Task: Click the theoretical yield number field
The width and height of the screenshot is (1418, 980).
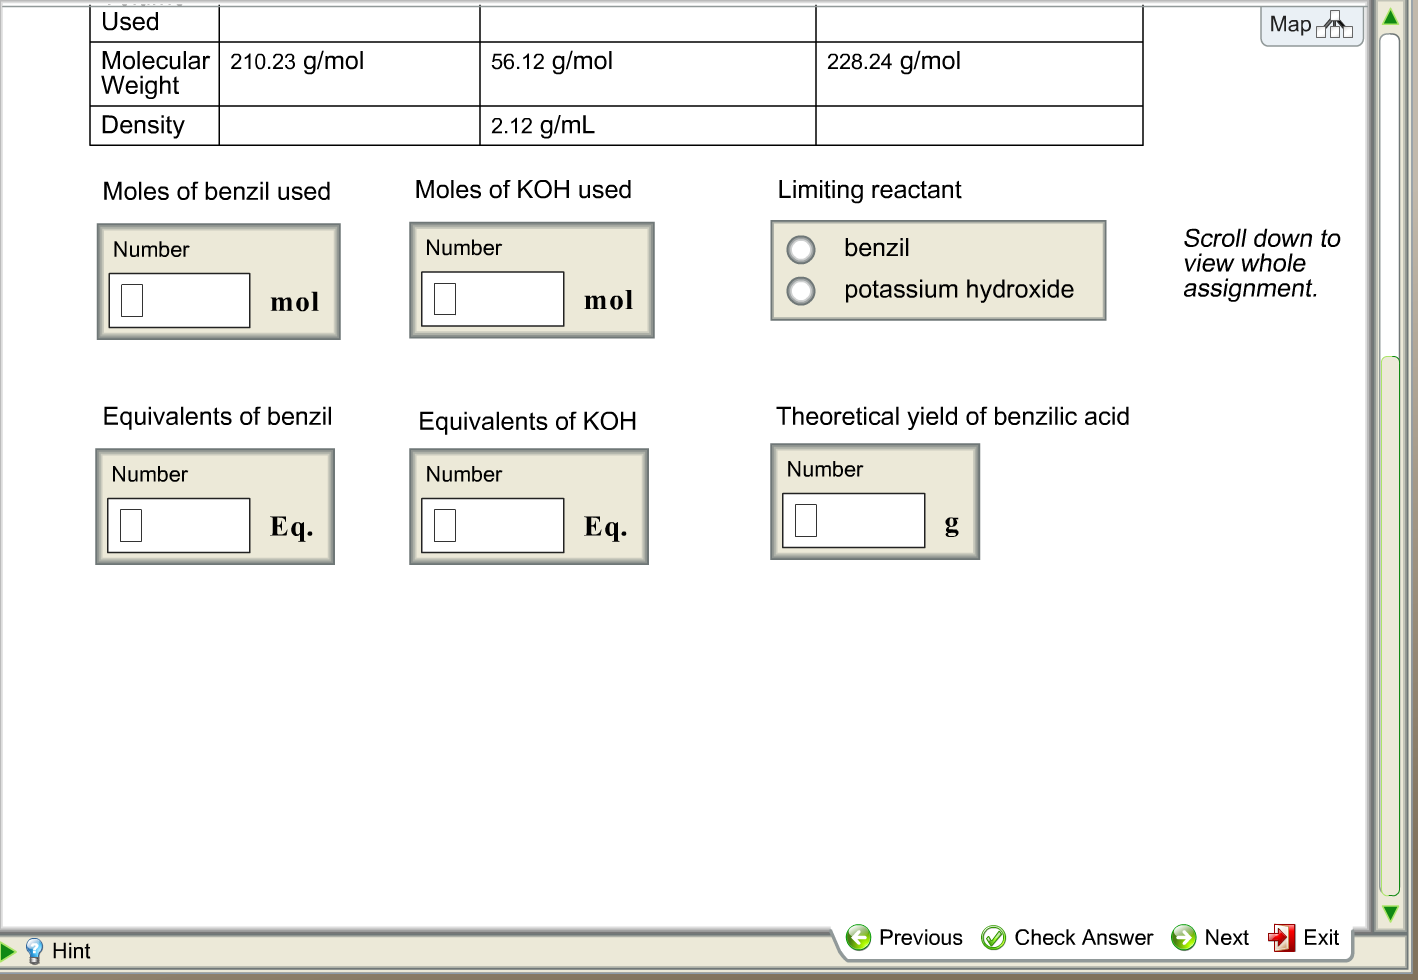Action: [x=852, y=519]
